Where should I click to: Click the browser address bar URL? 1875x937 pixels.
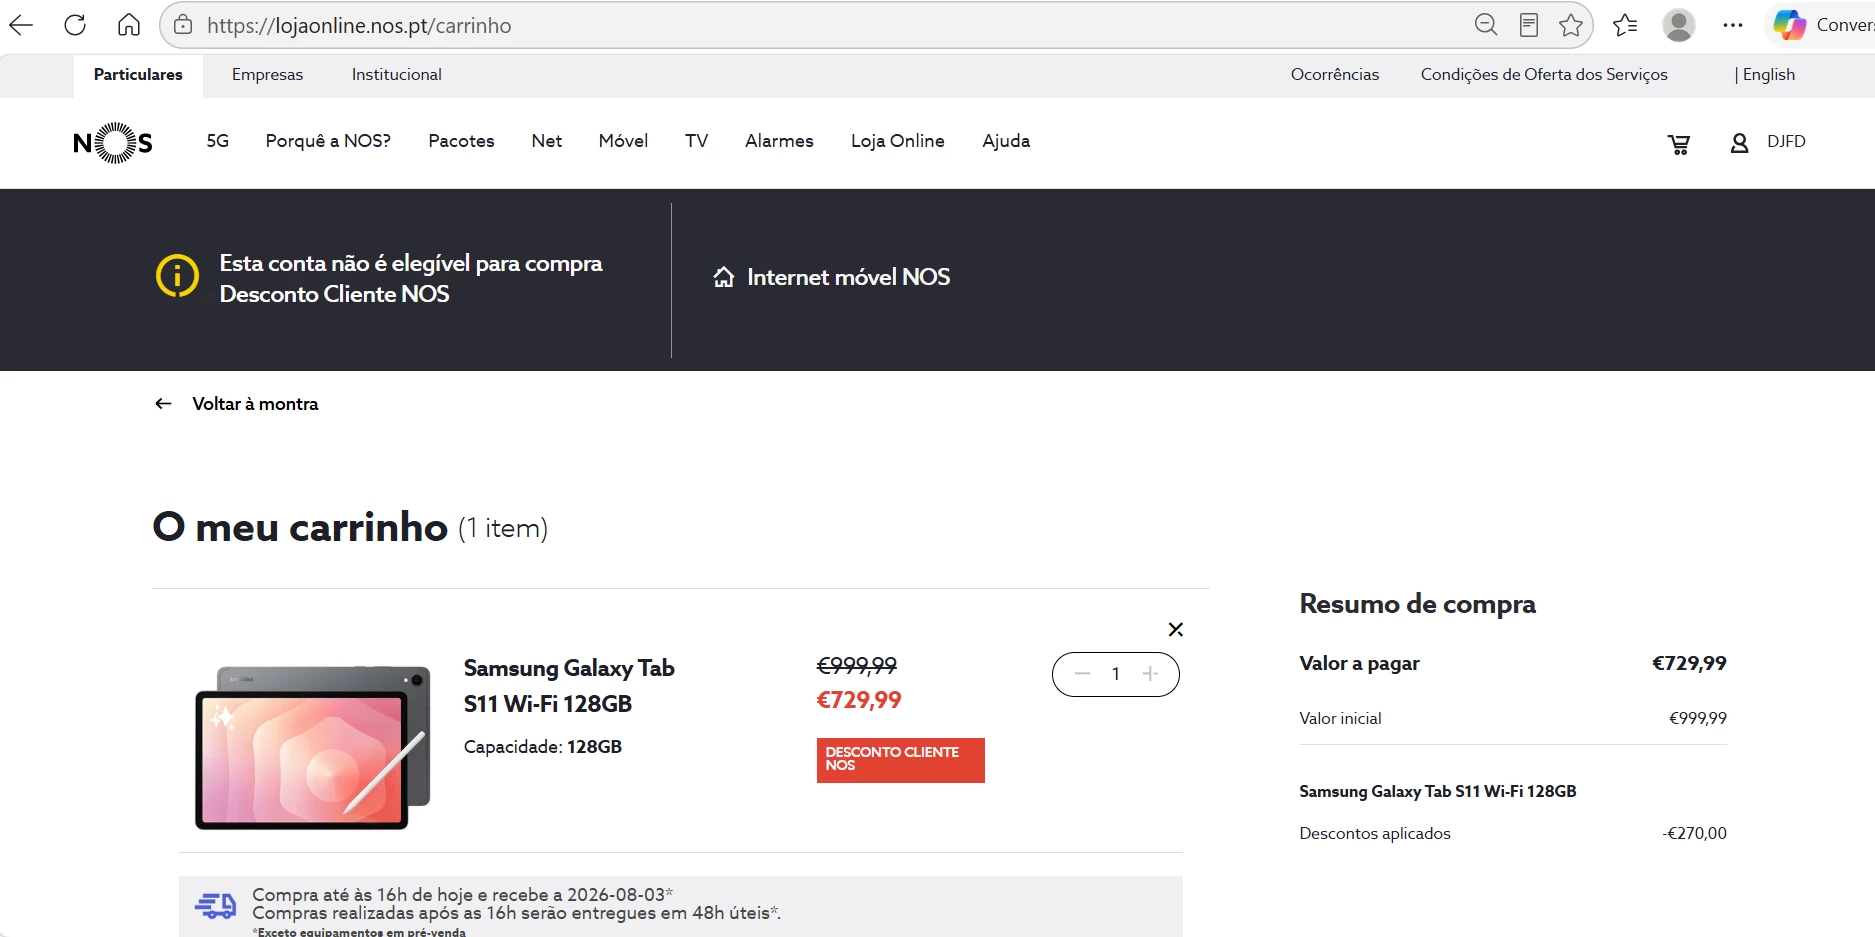pos(359,25)
